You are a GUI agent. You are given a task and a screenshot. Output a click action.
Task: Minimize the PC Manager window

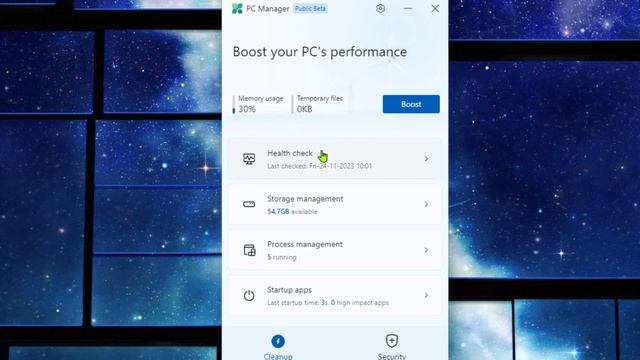(x=408, y=9)
